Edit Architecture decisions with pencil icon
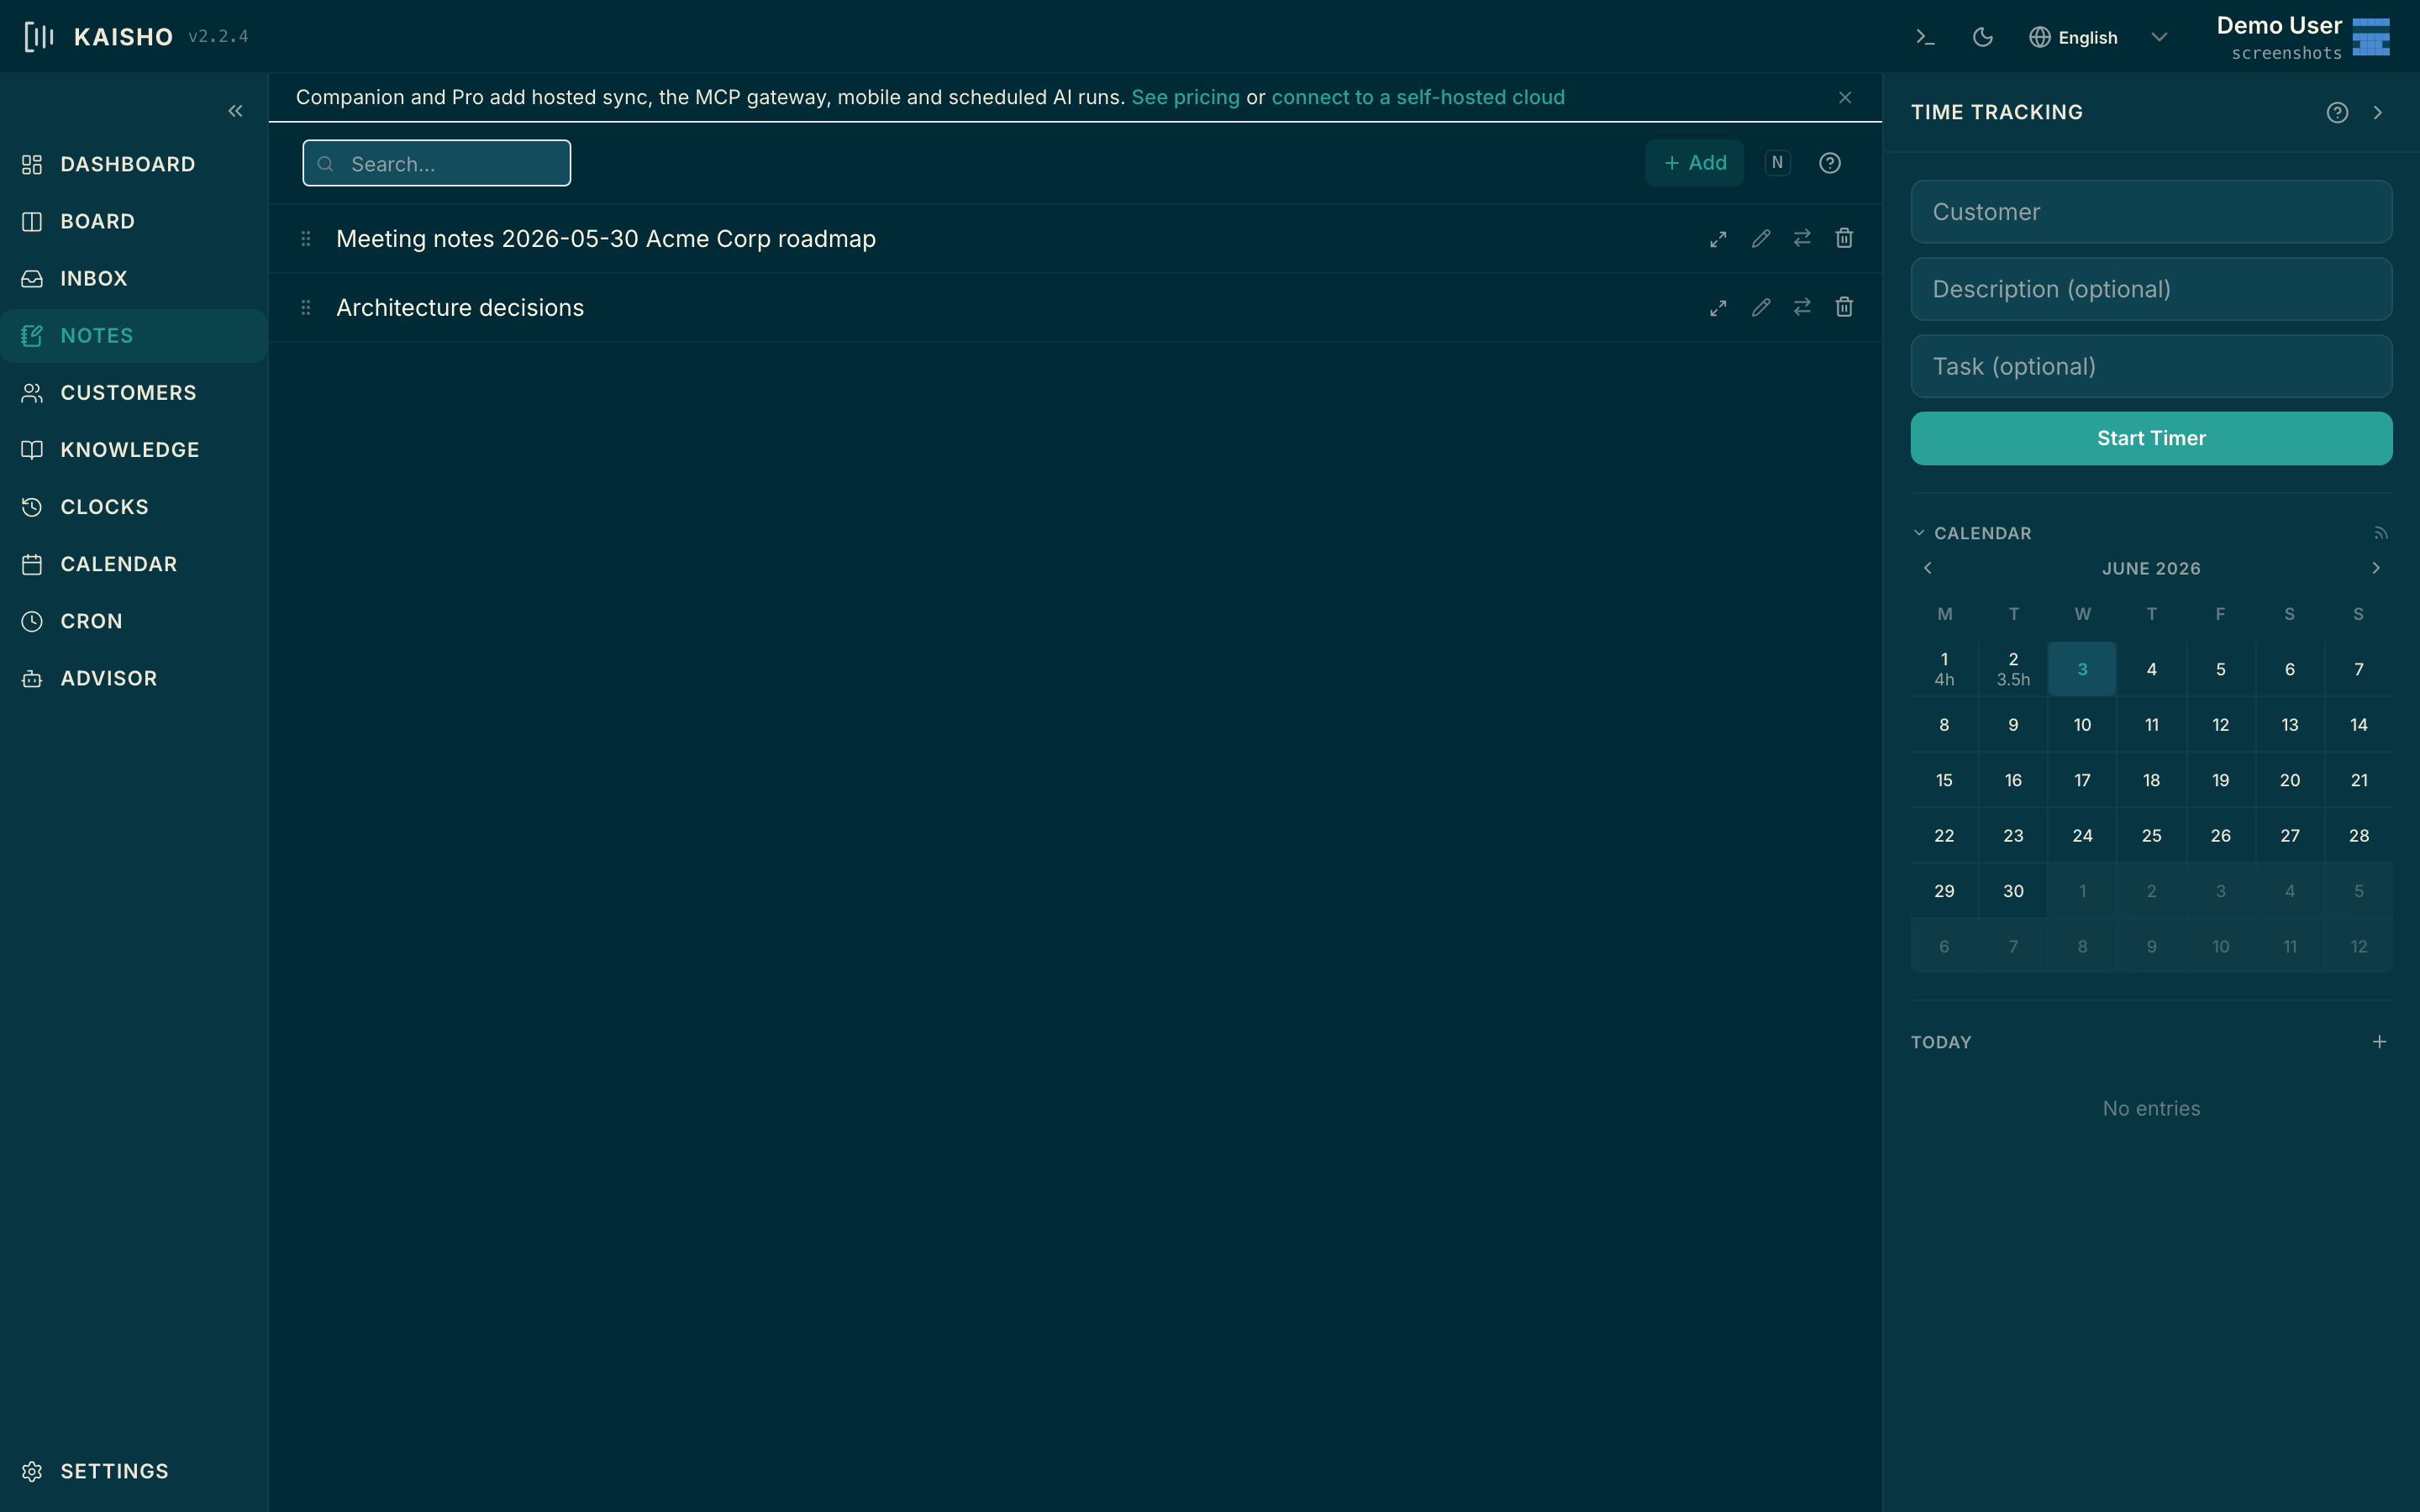 [1761, 307]
